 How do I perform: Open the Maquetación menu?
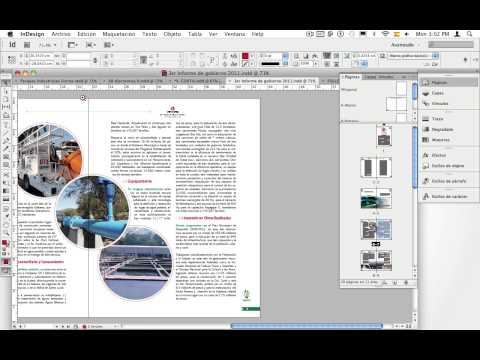[x=119, y=34]
